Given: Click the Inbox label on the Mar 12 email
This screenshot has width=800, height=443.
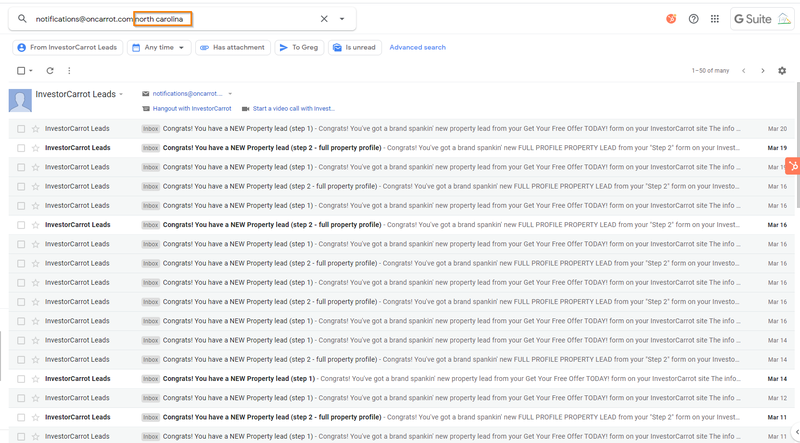Looking at the screenshot, I should 151,398.
